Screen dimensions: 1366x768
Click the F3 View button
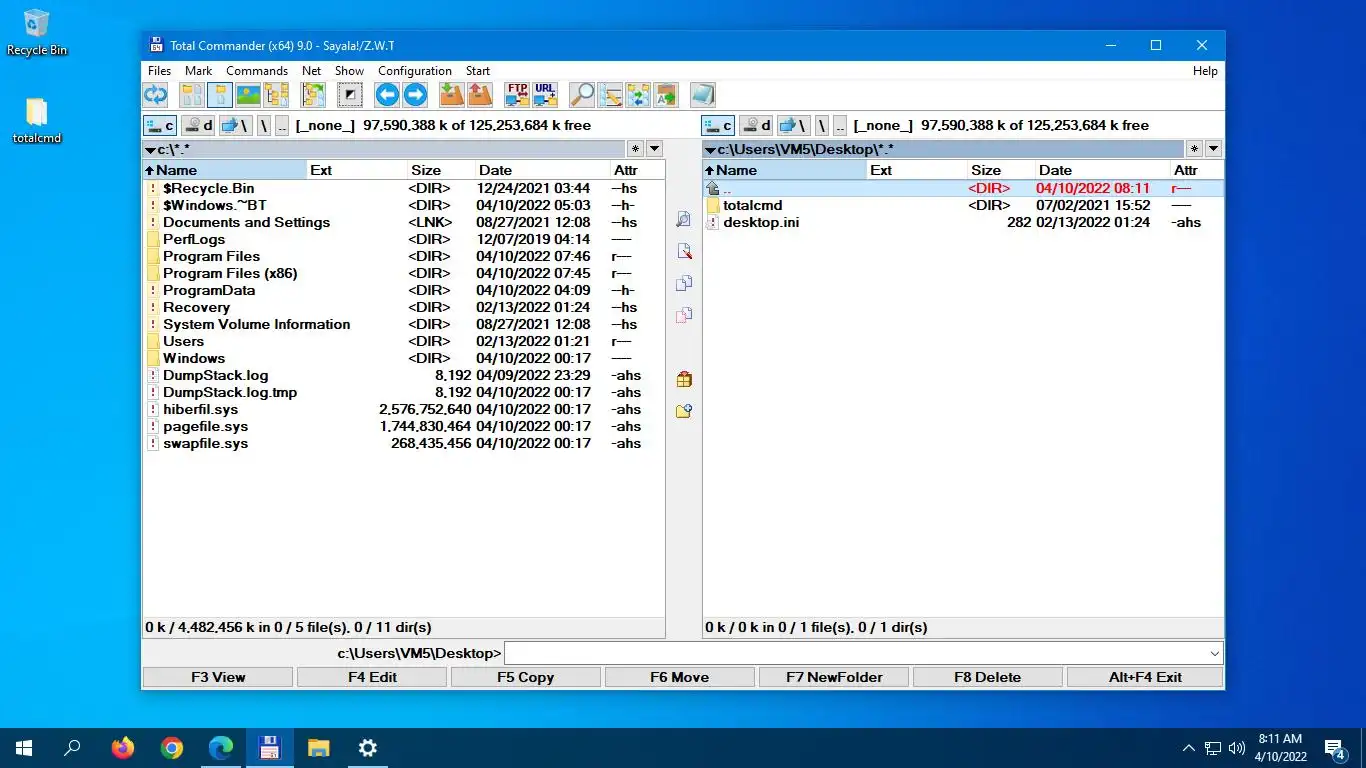(218, 677)
